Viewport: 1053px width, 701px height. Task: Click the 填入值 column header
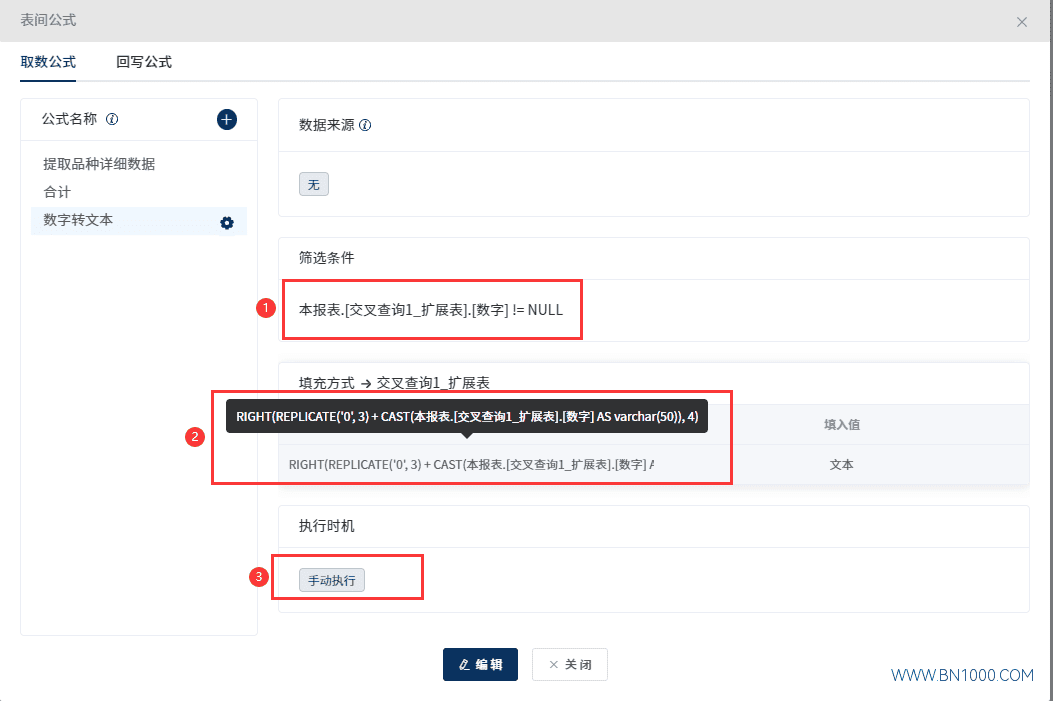click(841, 424)
